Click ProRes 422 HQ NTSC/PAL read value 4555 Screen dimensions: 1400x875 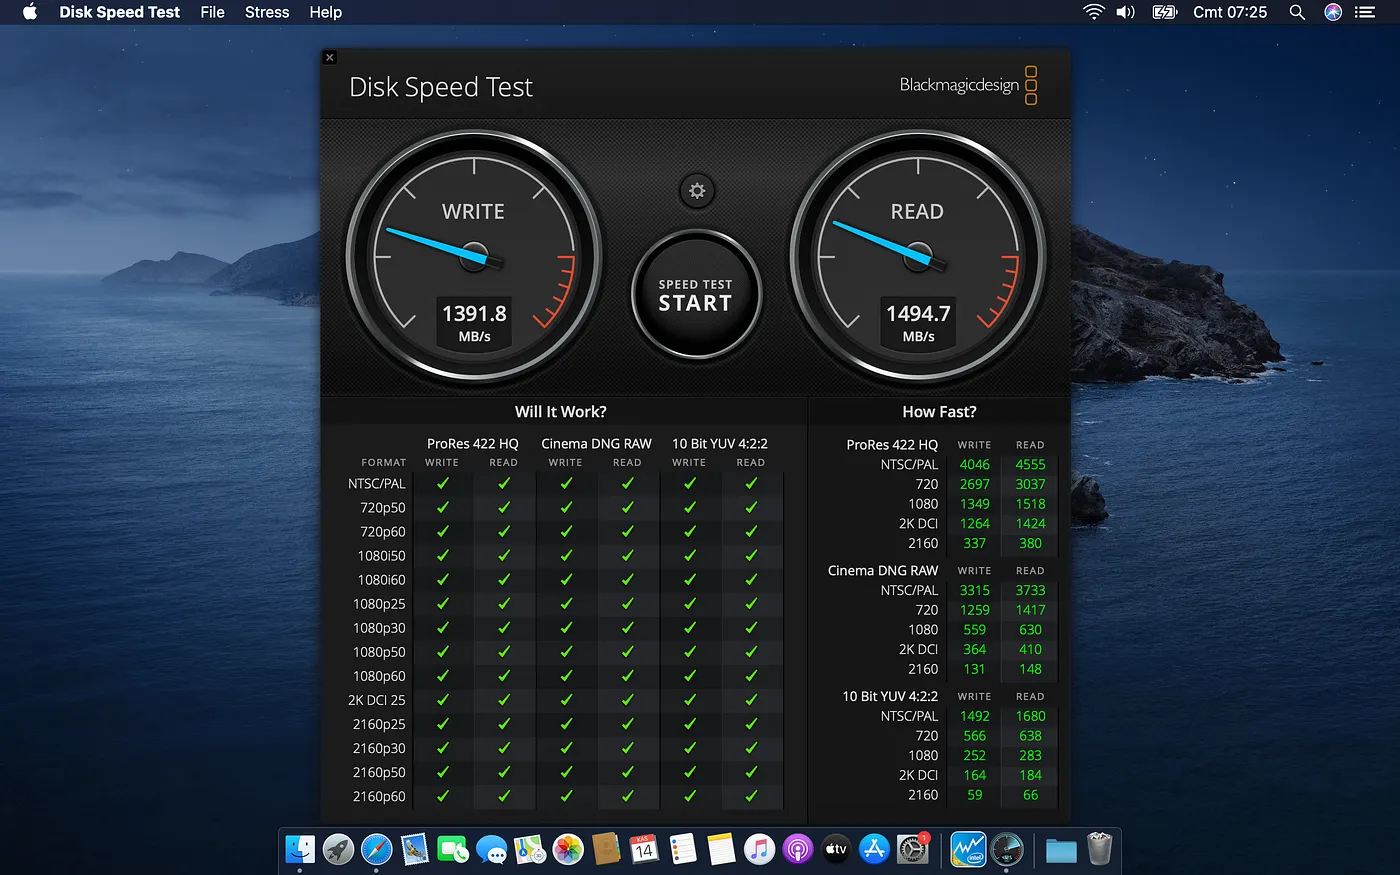[1030, 465]
